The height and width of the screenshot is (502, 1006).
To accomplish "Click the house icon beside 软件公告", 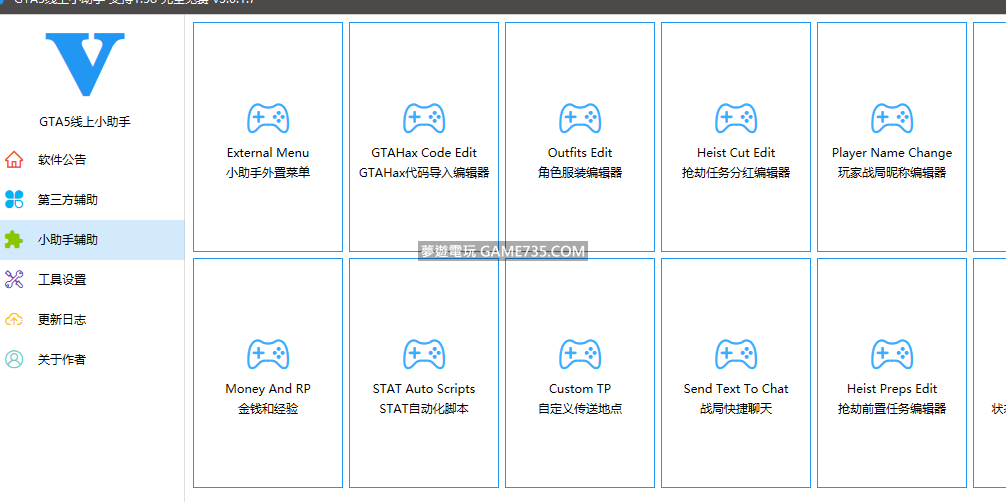I will (x=14, y=160).
